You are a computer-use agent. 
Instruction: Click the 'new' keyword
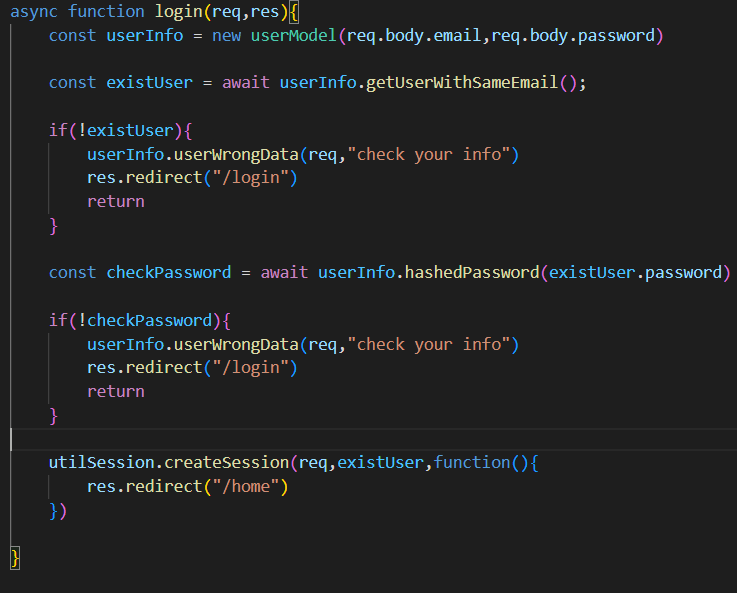(227, 36)
